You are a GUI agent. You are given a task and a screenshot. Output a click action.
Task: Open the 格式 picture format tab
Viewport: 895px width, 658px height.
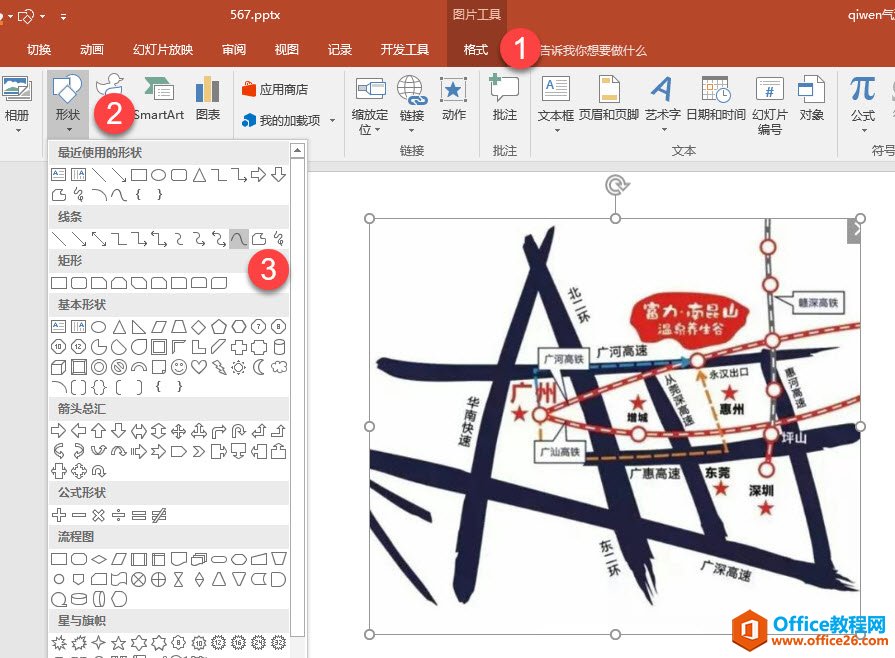475,50
